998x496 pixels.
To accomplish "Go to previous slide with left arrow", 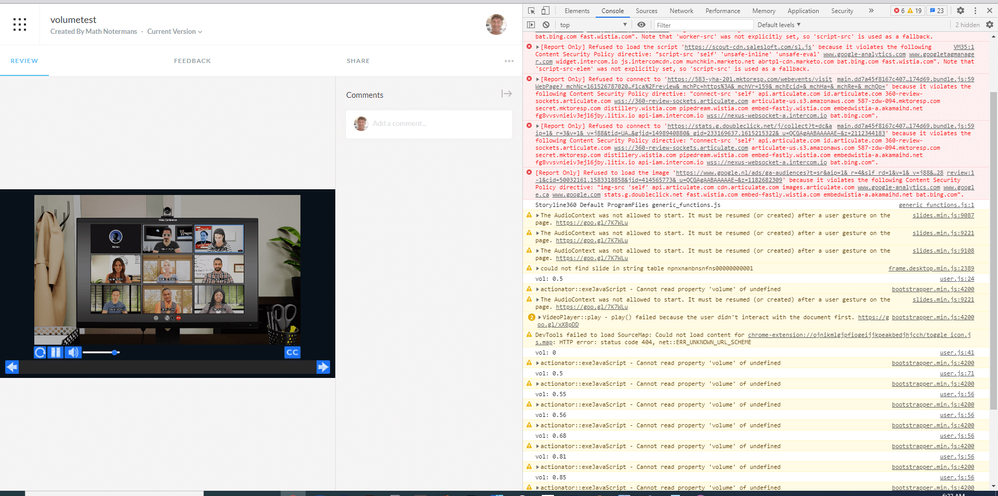I will click(11, 367).
